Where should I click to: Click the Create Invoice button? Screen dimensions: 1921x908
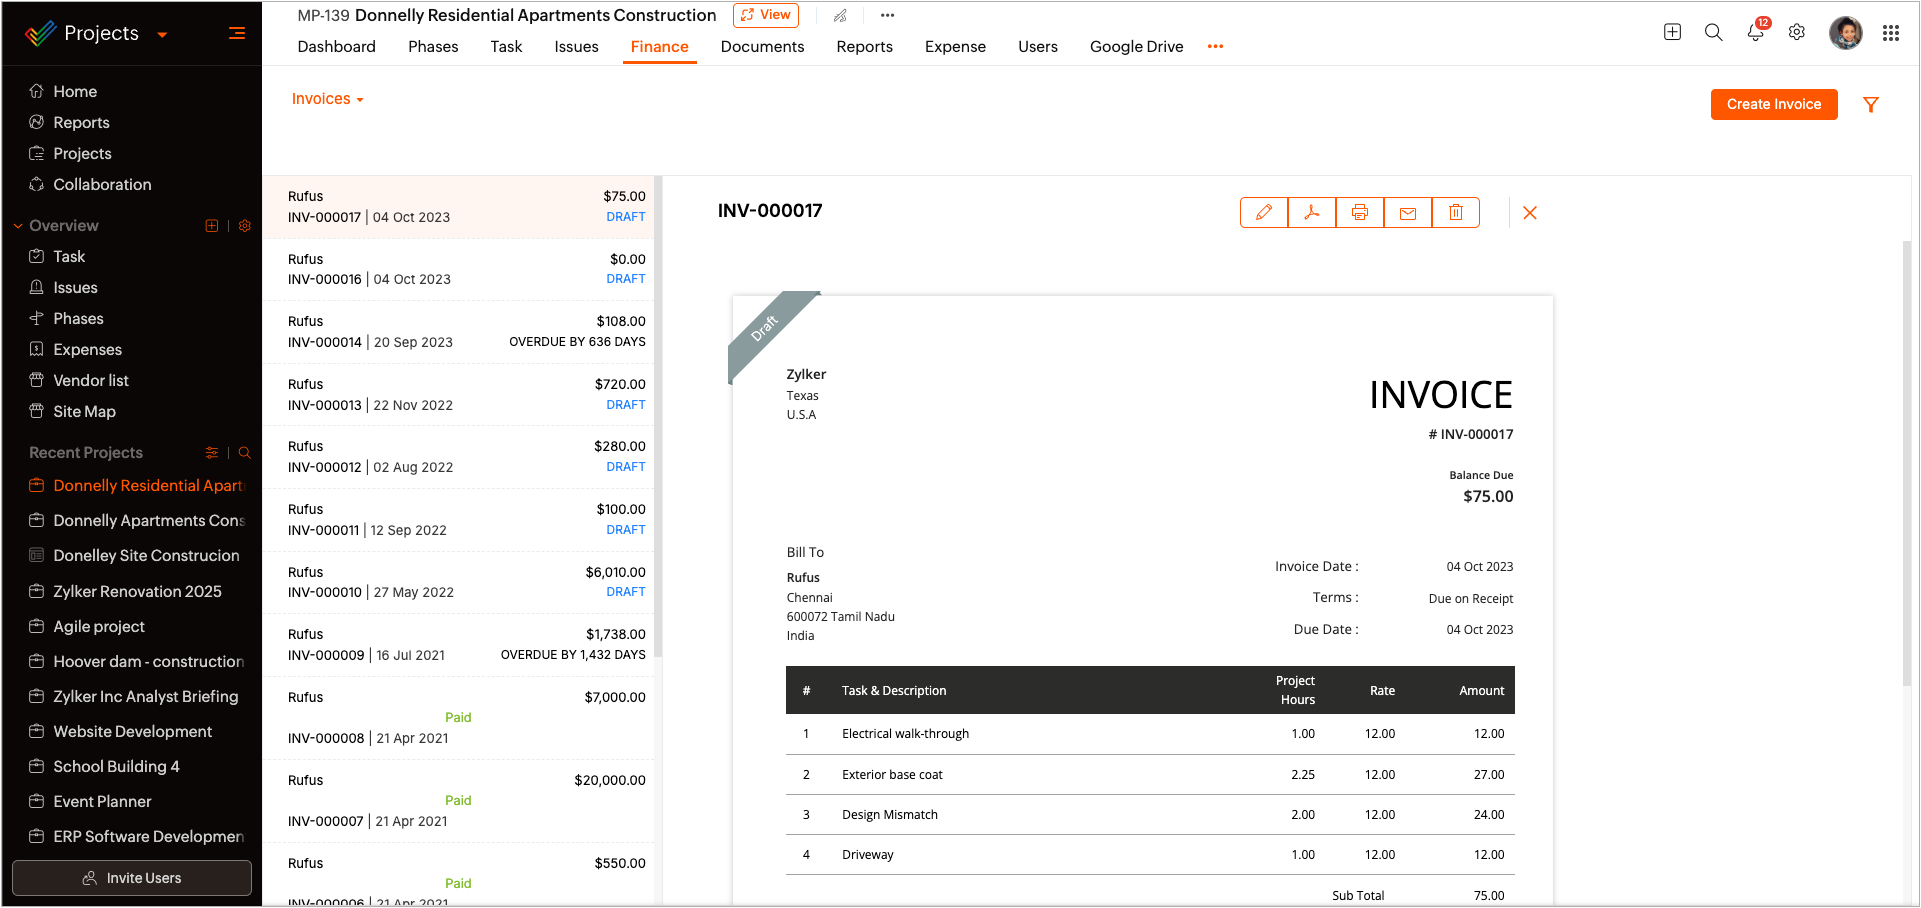click(x=1774, y=104)
